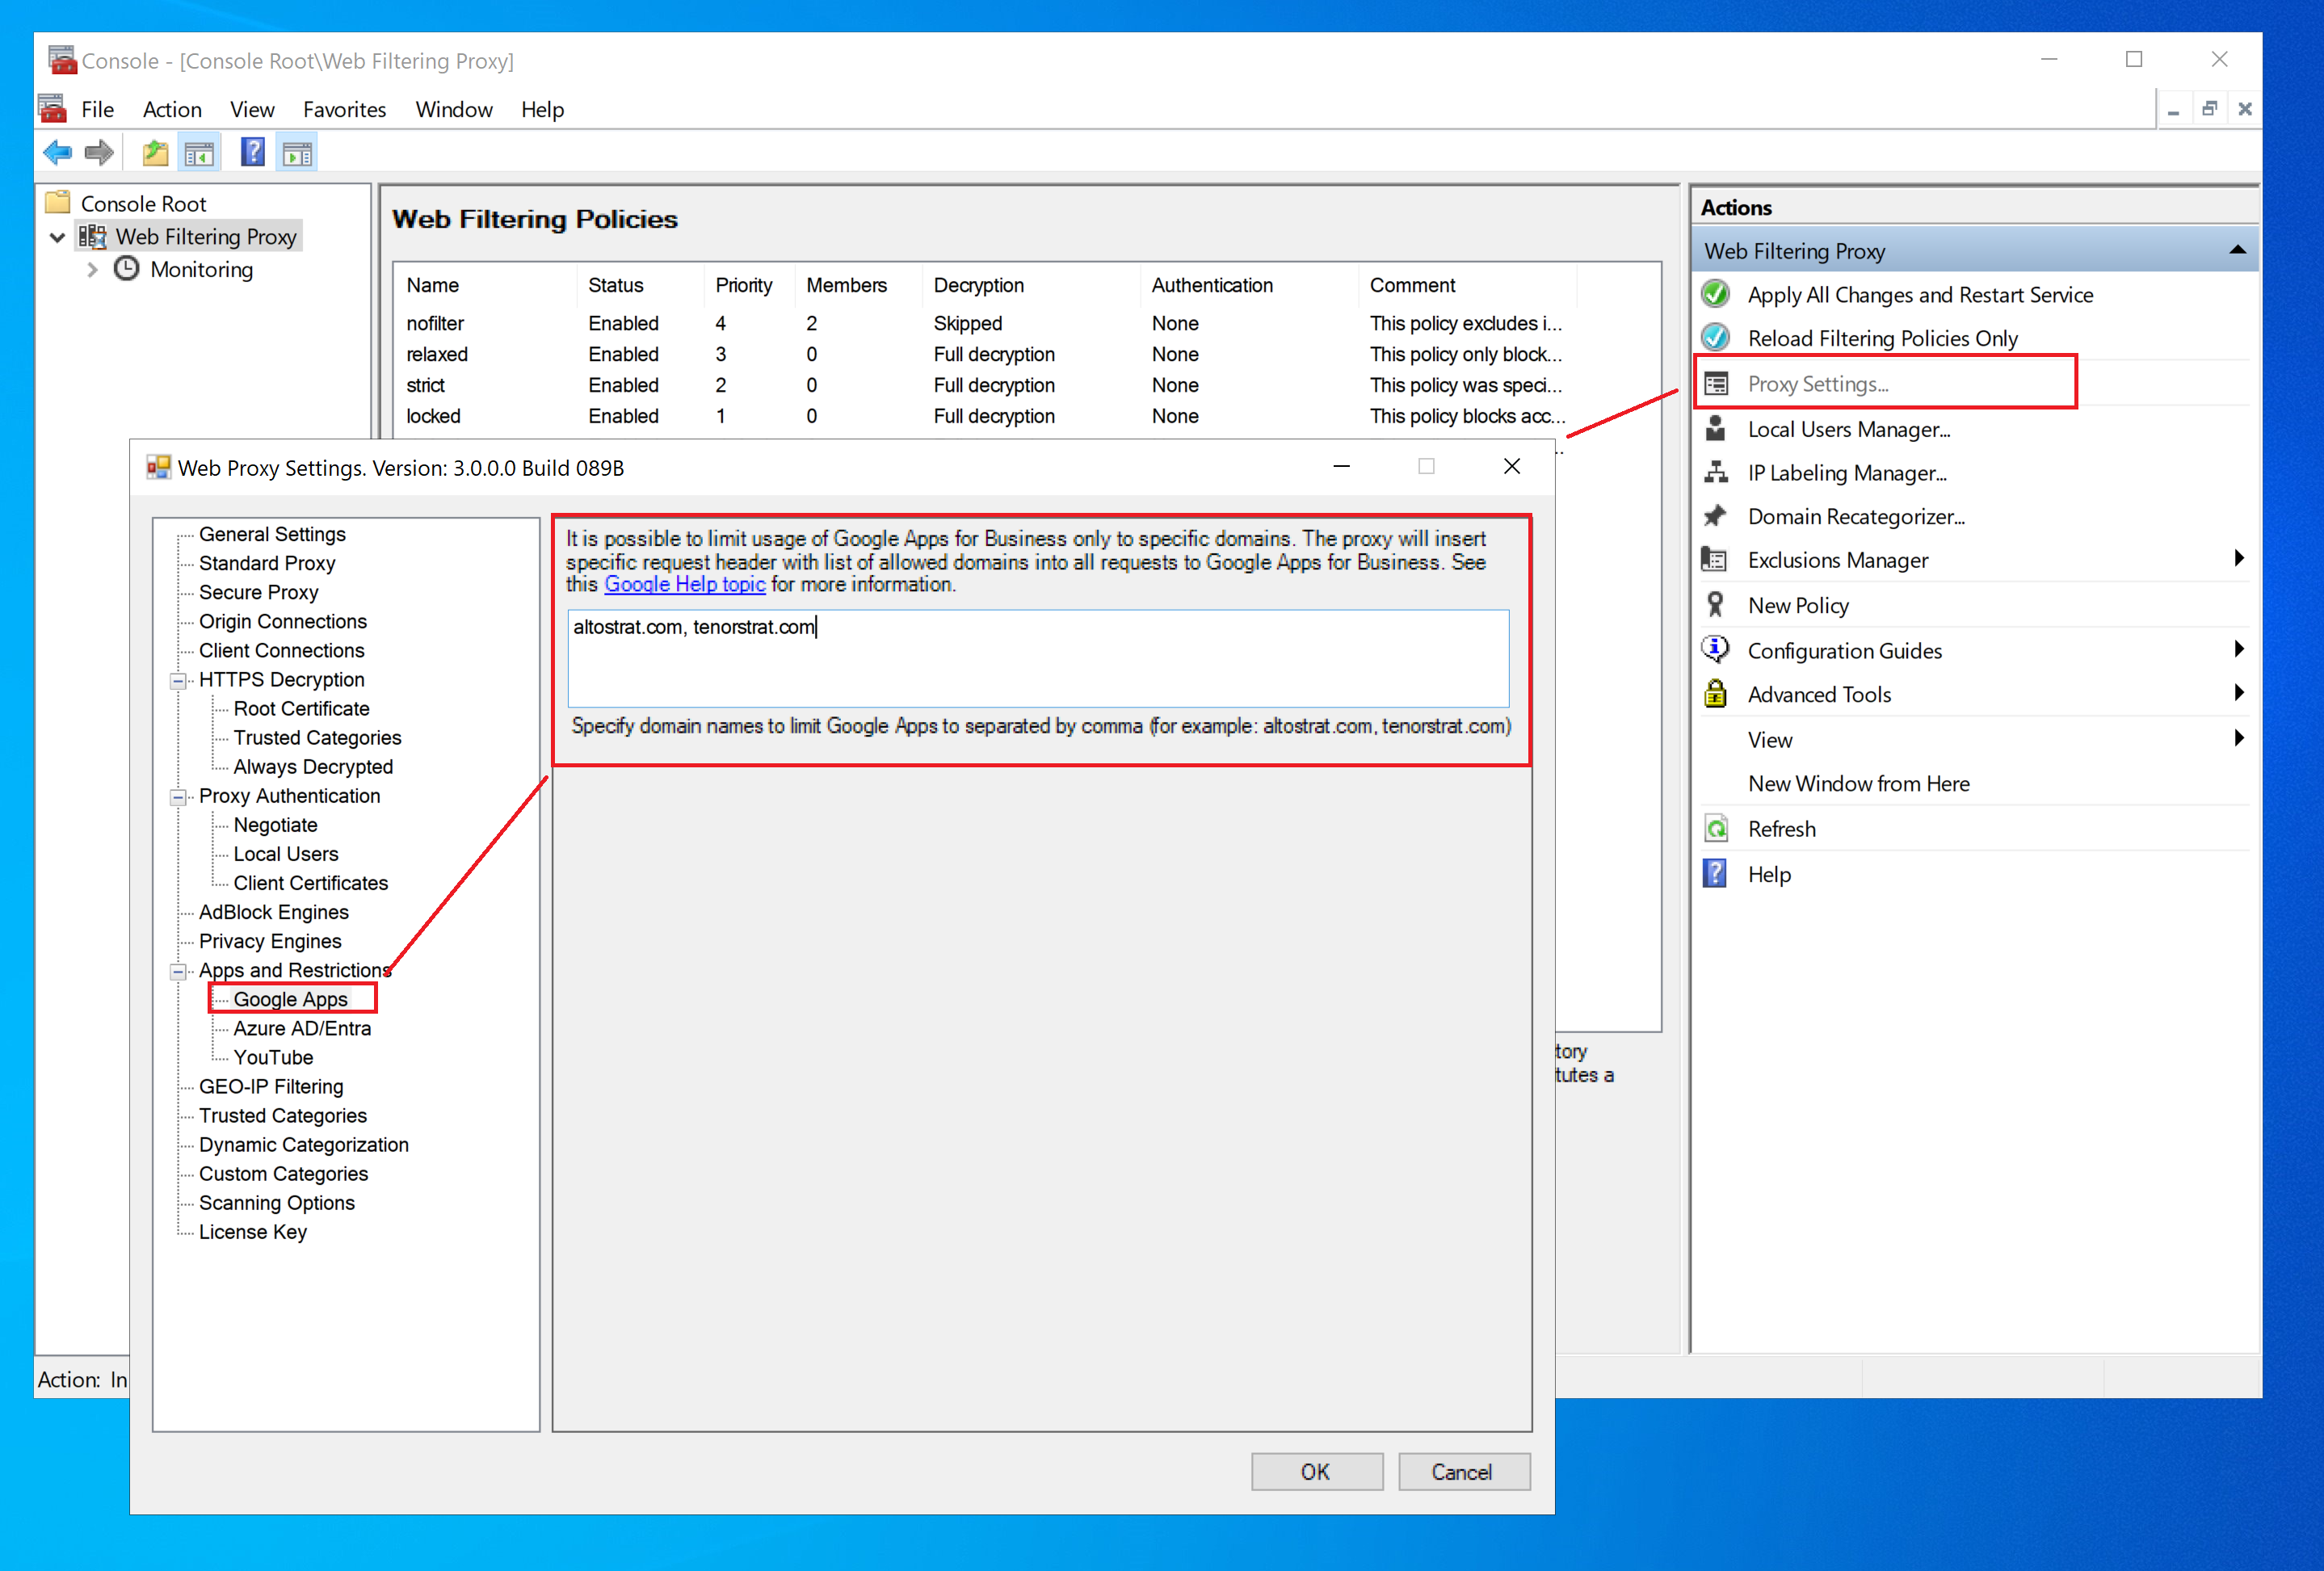Click the Monitoring clock icon in tree
Image resolution: width=2324 pixels, height=1571 pixels.
(x=126, y=269)
